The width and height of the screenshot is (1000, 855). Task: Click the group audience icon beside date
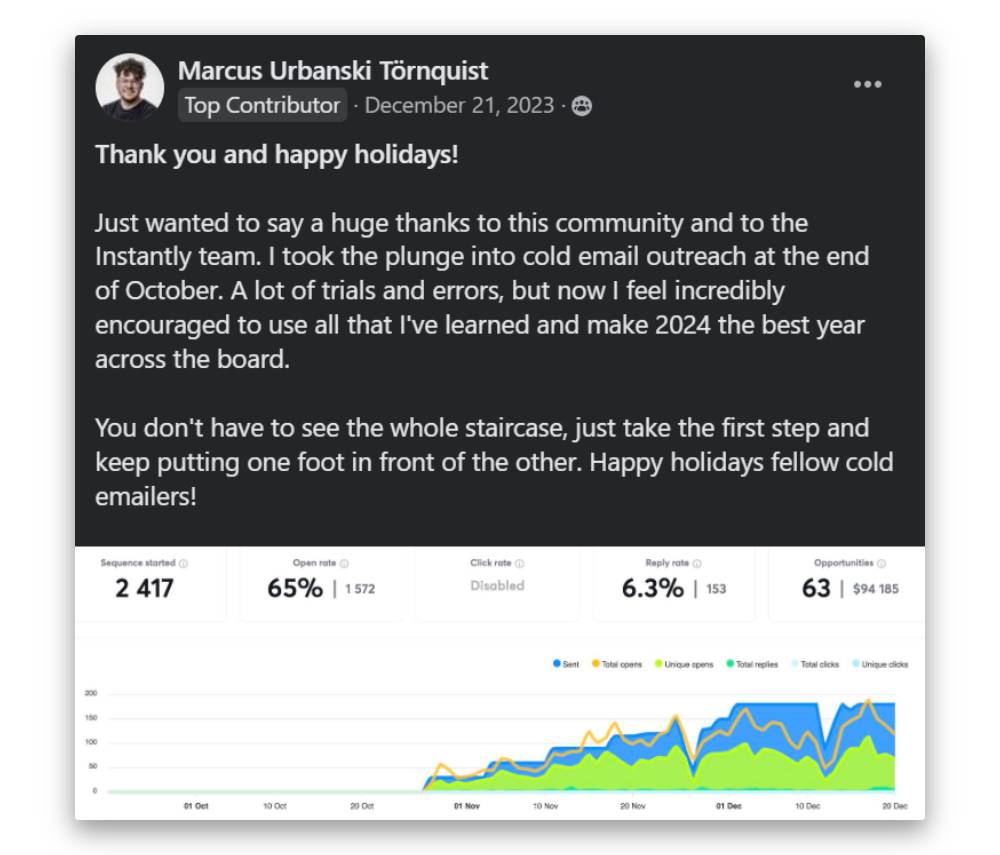(582, 106)
